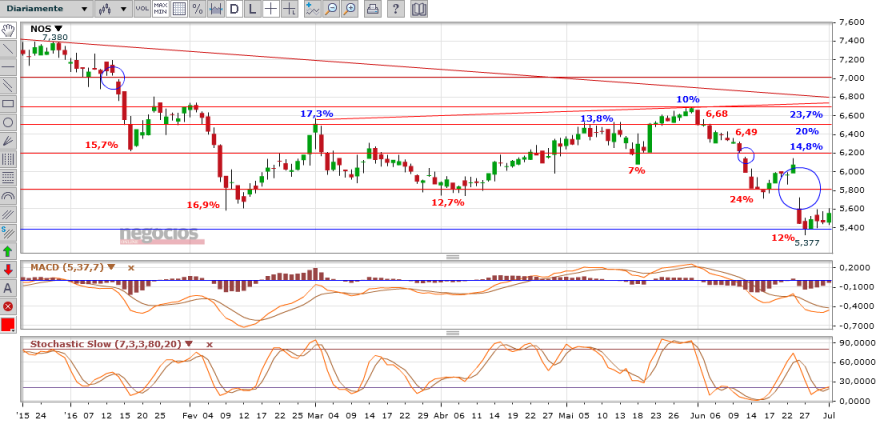Select the circle drawing tool

8,122
